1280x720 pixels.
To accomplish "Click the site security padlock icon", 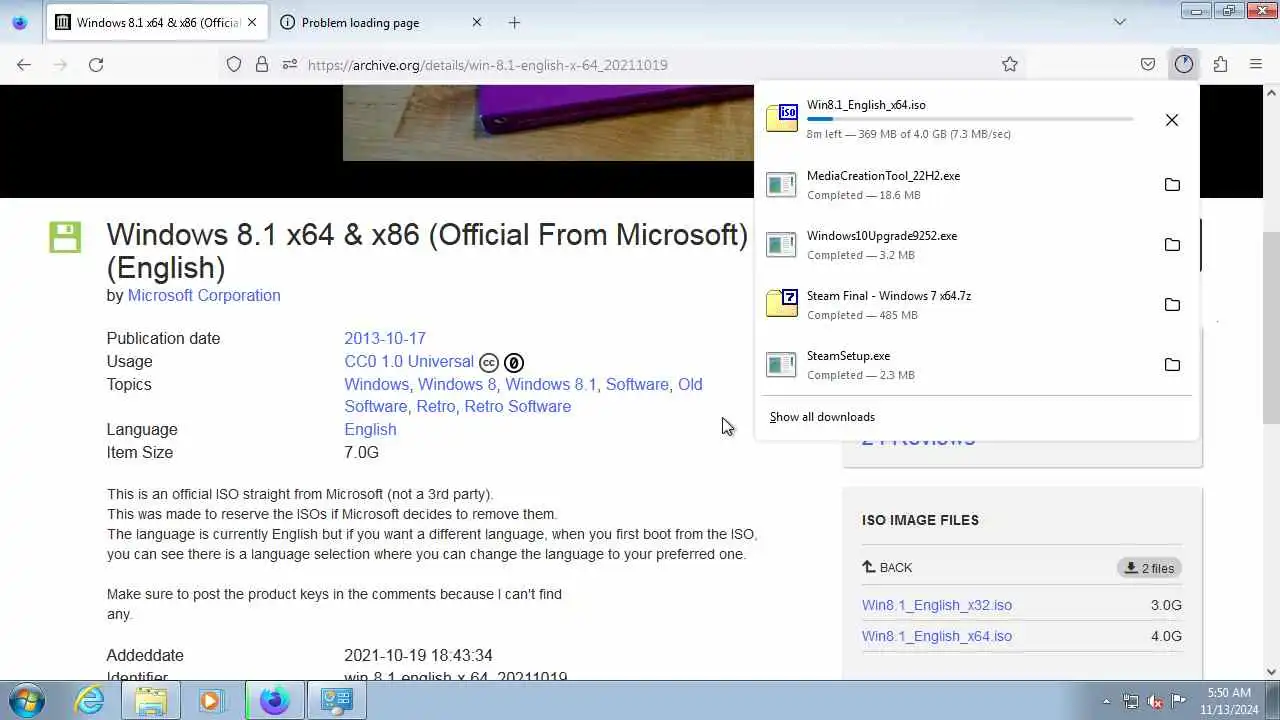I will tap(262, 64).
